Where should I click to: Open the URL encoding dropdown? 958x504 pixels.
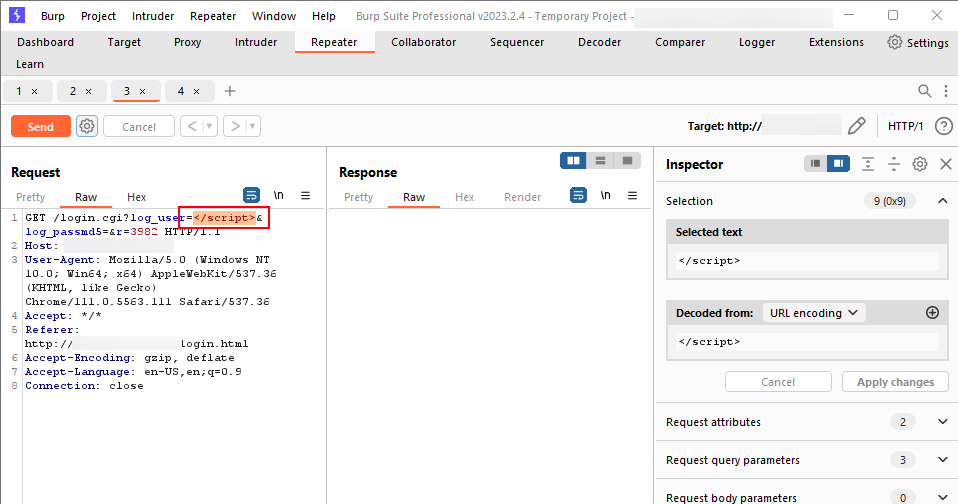[814, 313]
